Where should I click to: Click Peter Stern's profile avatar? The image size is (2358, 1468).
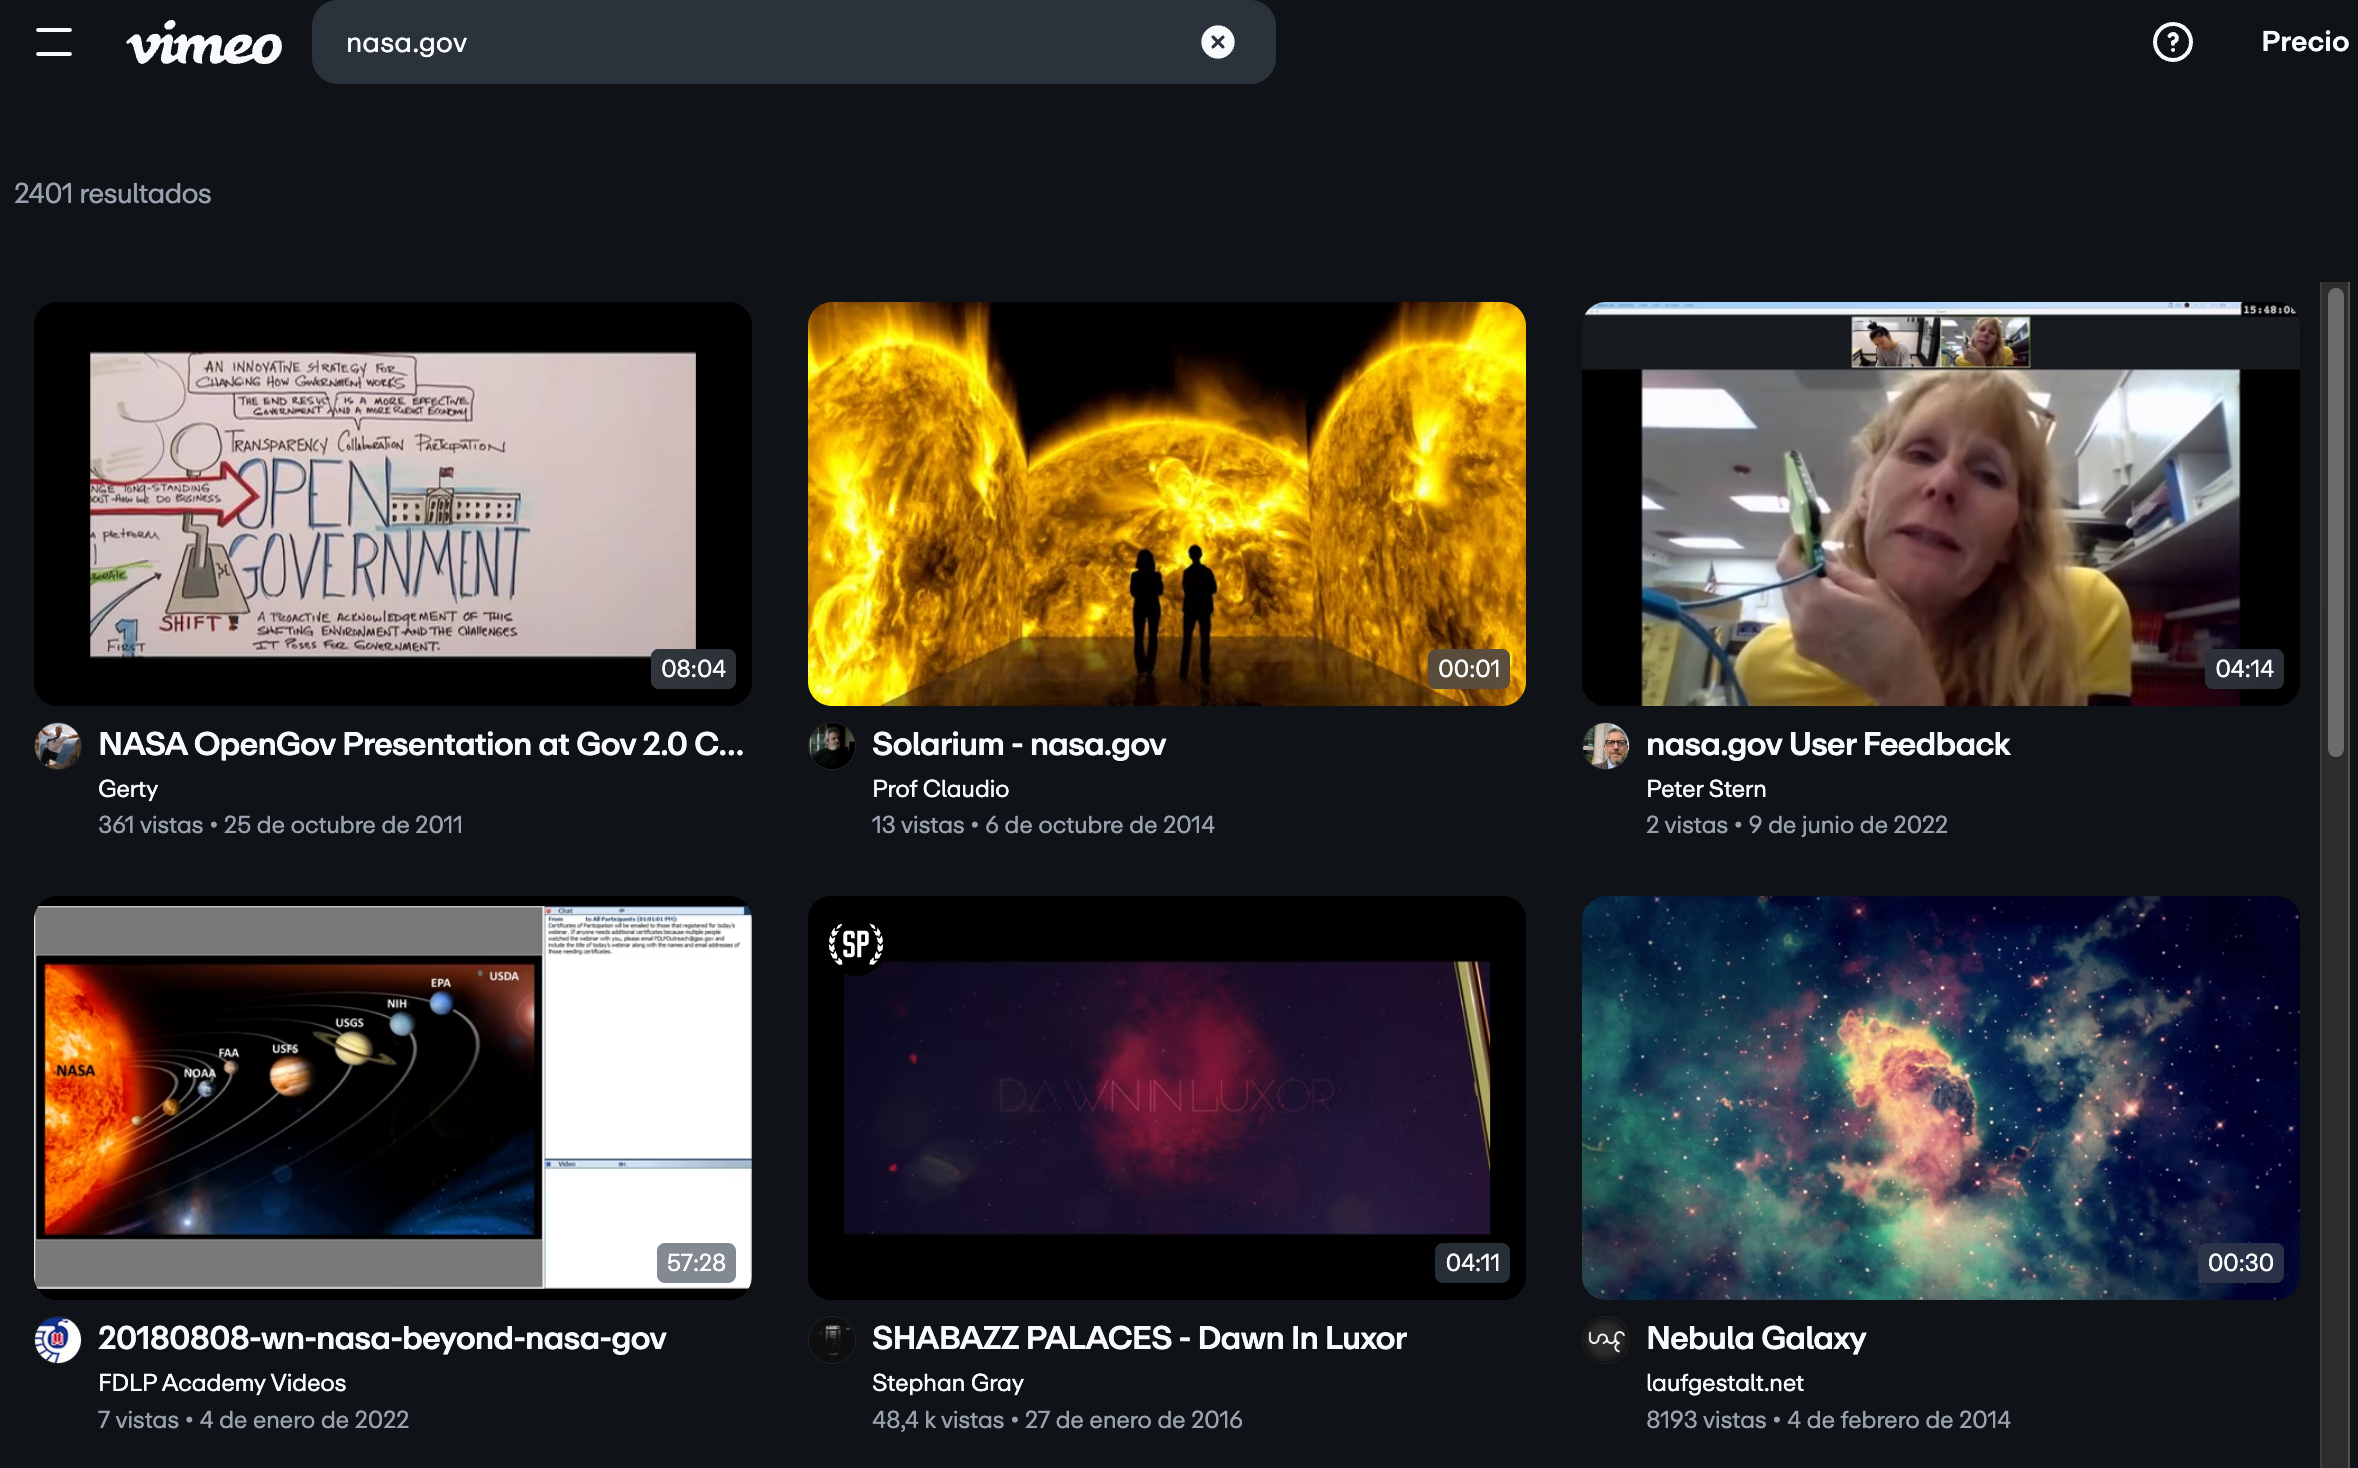[1606, 746]
